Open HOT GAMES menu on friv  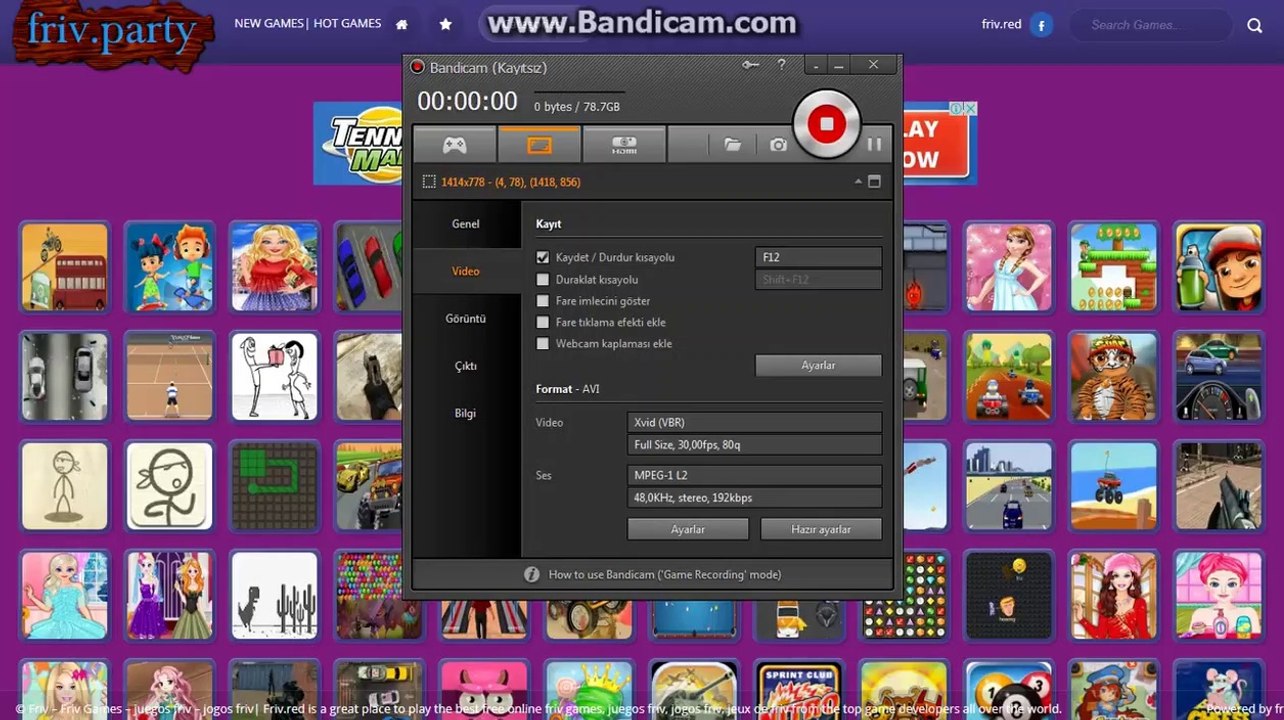[x=347, y=23]
